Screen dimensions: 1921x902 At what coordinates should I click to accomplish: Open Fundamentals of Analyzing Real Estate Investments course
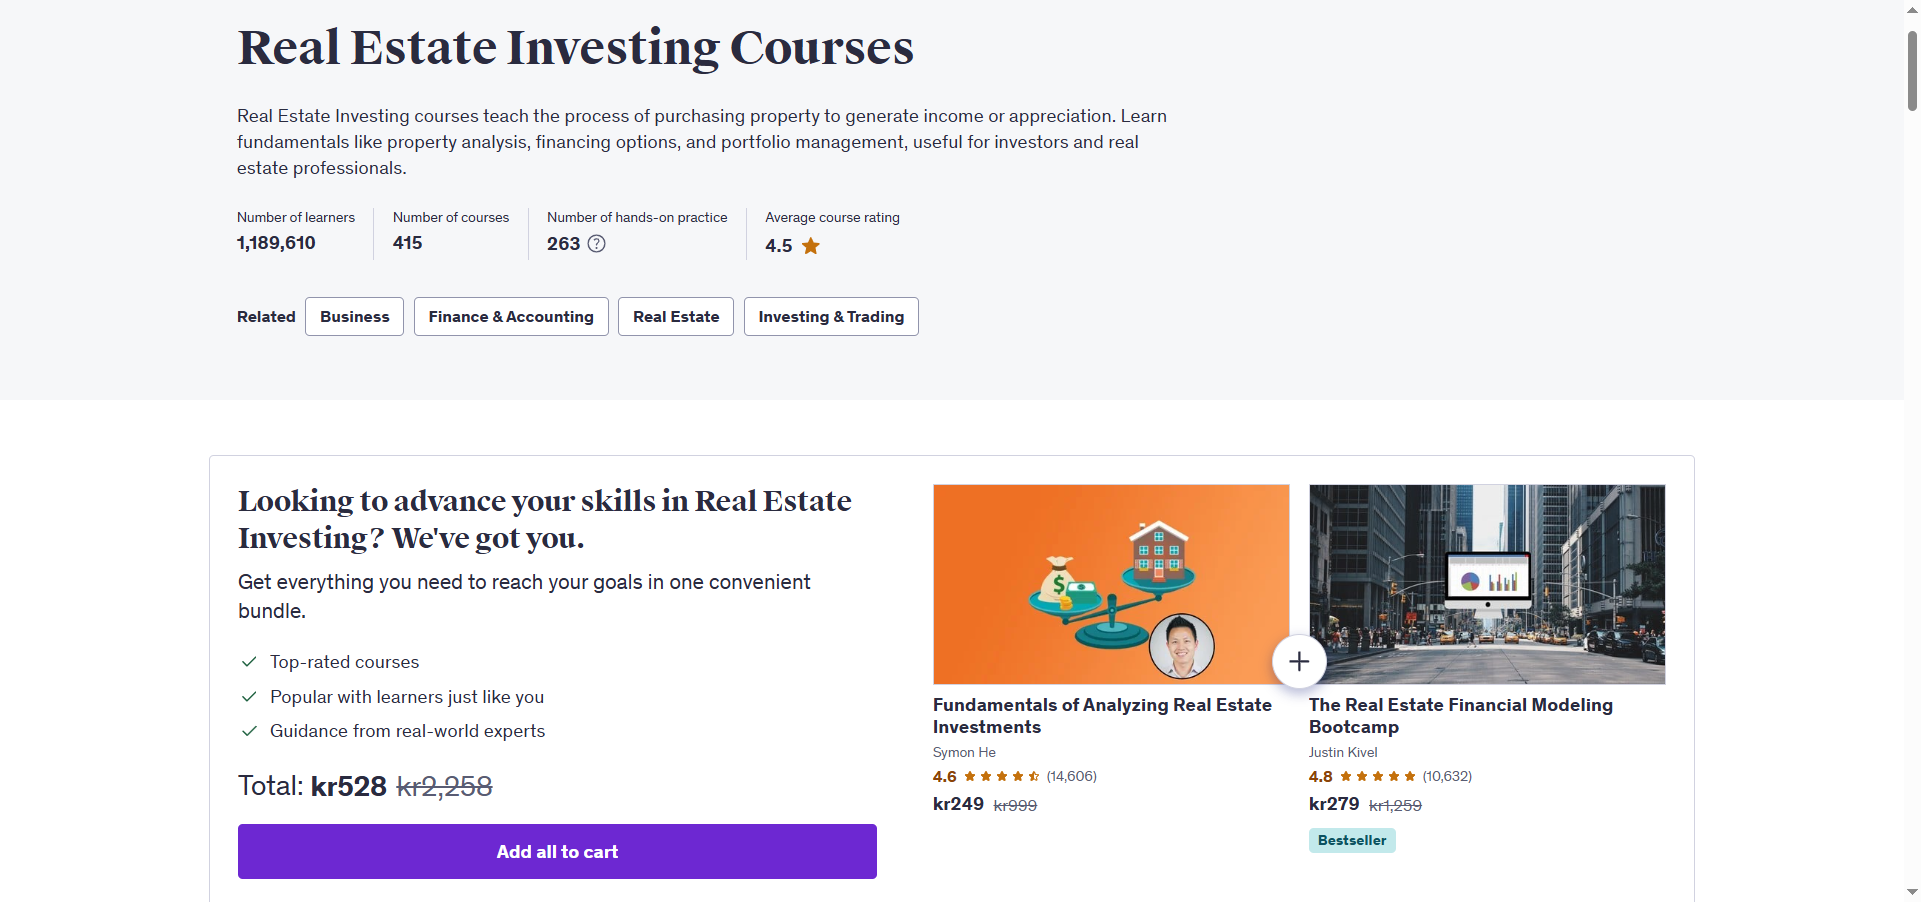(x=1102, y=716)
